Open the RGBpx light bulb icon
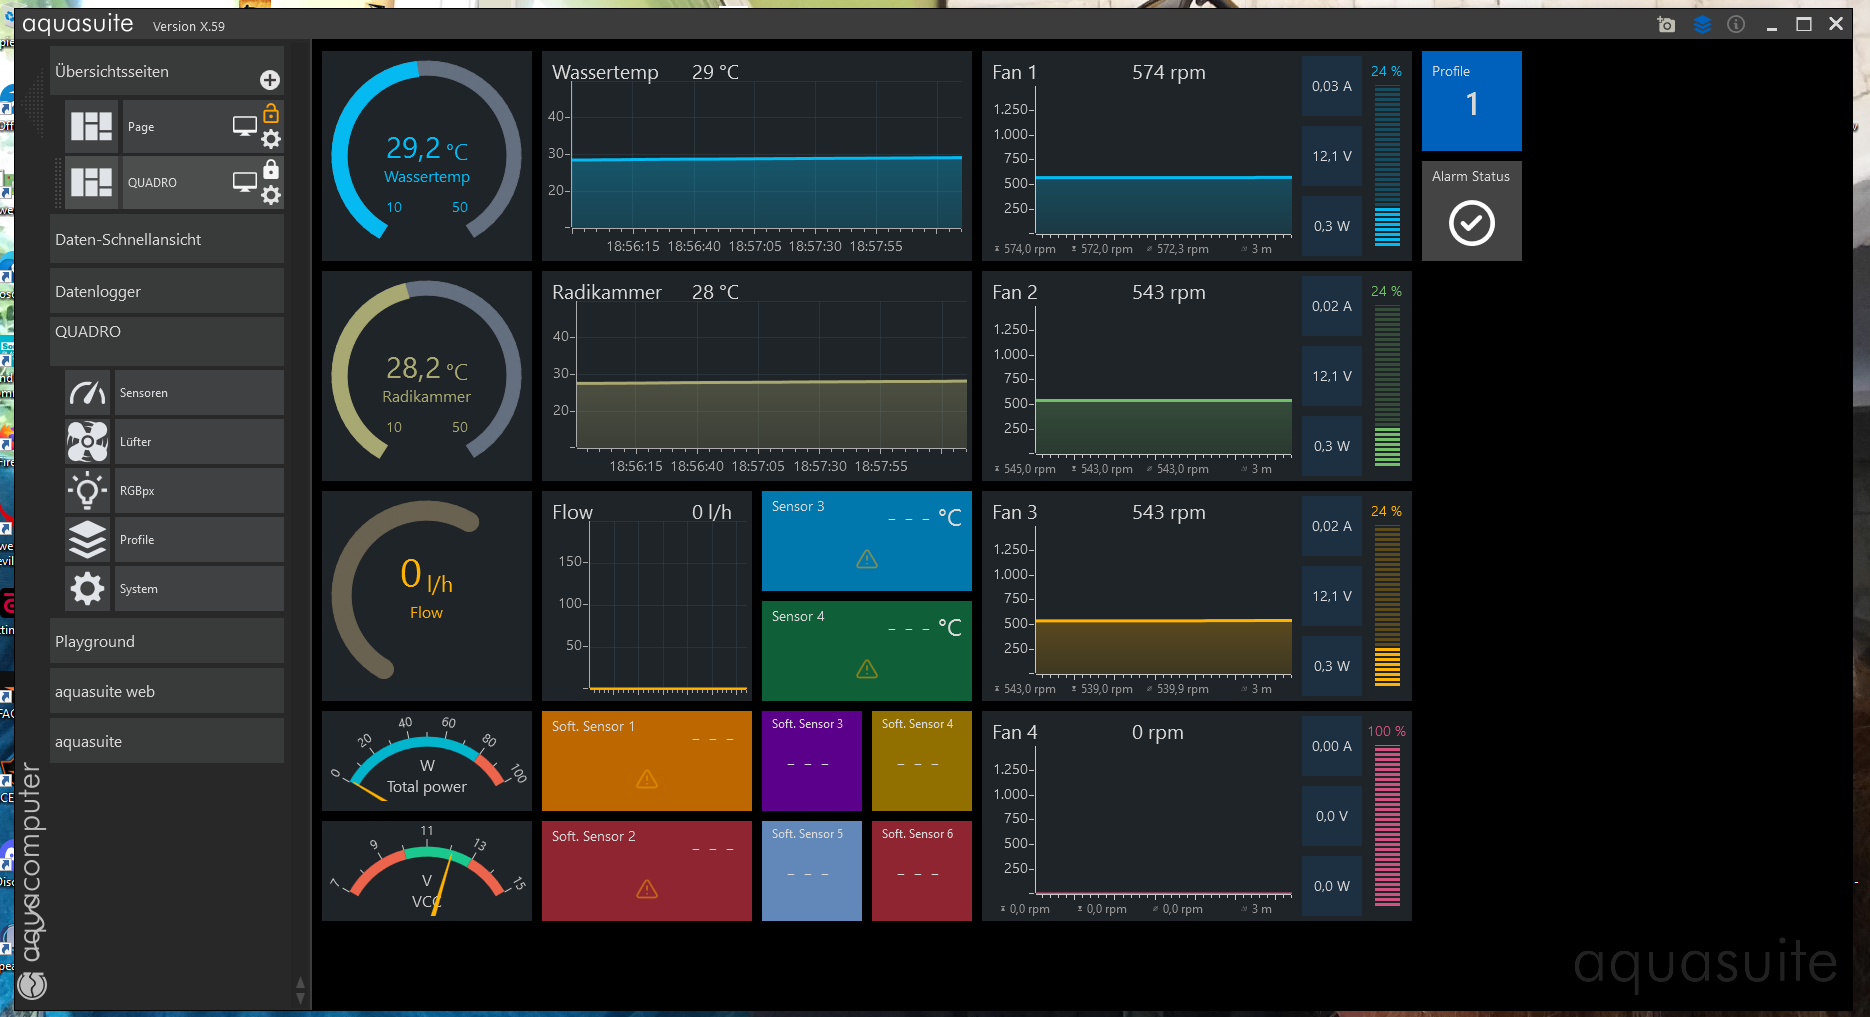This screenshot has width=1870, height=1017. click(x=88, y=491)
